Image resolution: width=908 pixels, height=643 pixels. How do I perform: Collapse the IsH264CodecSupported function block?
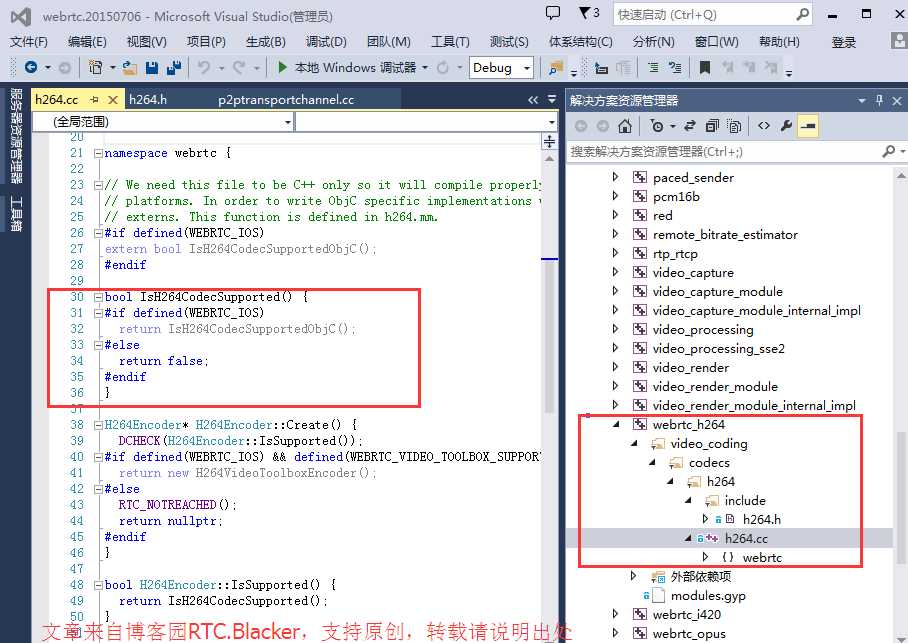click(98, 297)
